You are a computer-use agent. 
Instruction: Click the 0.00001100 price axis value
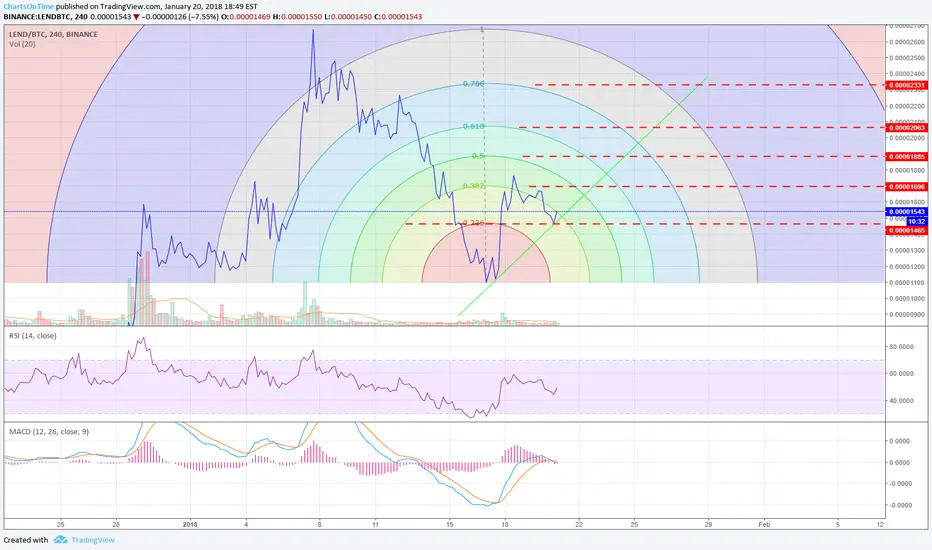908,282
